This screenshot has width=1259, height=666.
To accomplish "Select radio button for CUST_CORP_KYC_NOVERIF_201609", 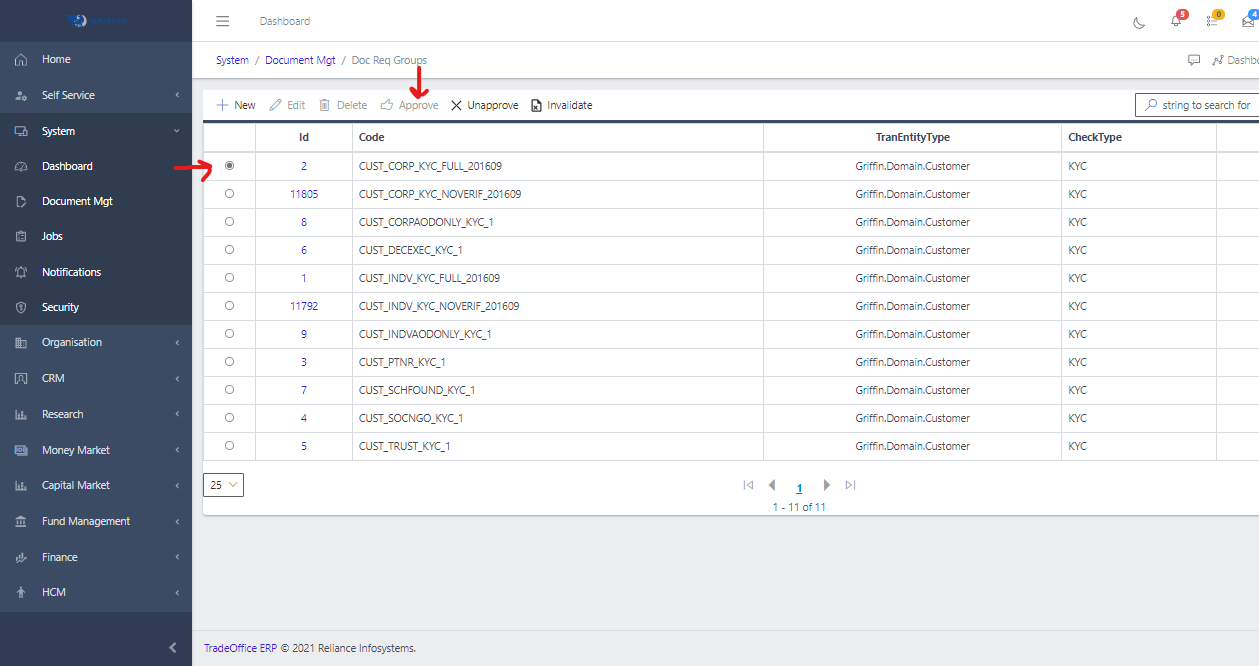I will click(230, 194).
